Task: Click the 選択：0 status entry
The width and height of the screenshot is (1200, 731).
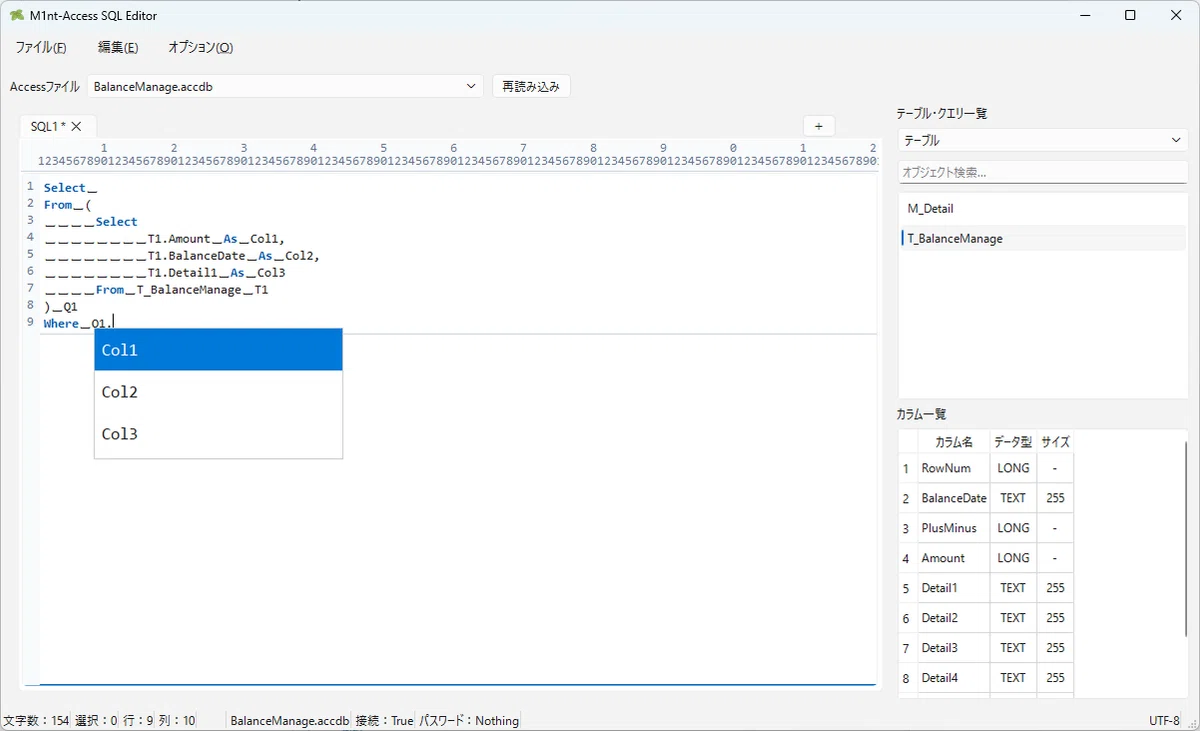Action: [x=96, y=721]
